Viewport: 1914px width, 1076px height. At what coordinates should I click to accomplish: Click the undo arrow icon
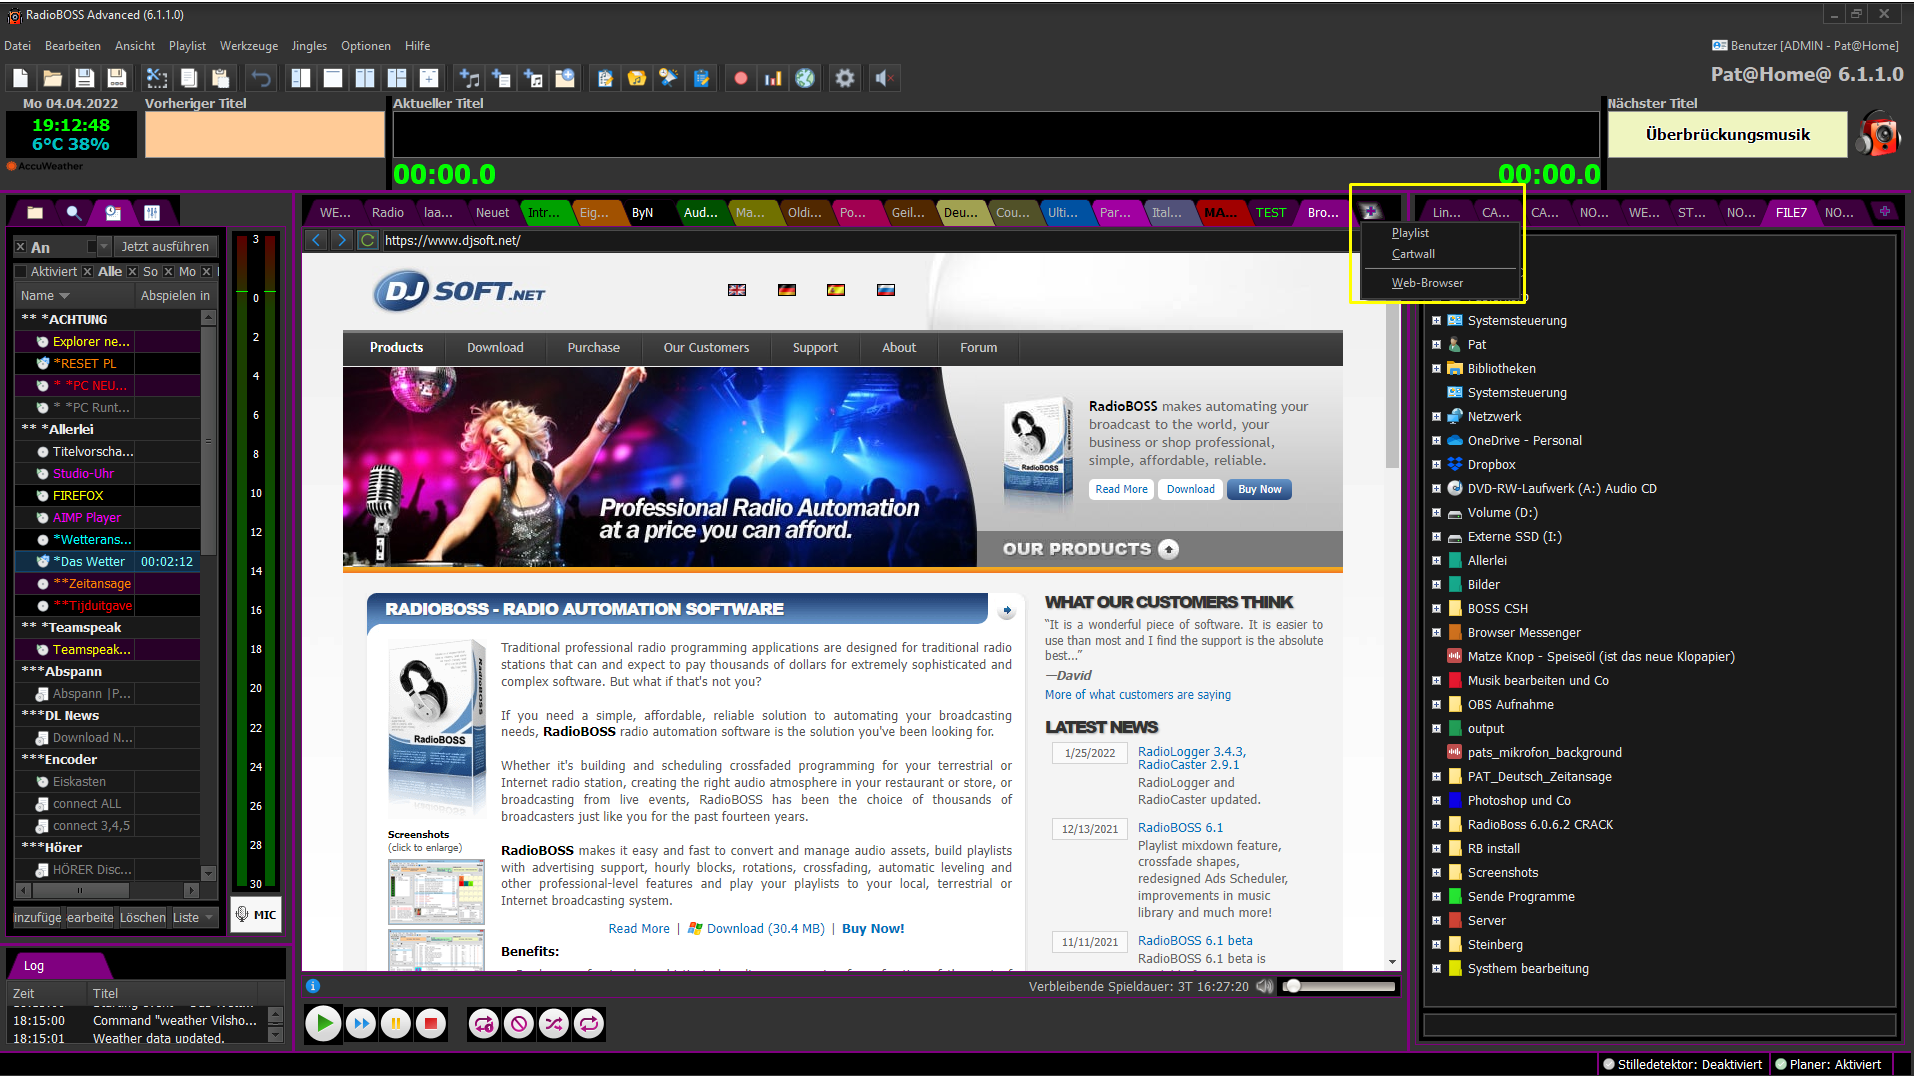261,78
